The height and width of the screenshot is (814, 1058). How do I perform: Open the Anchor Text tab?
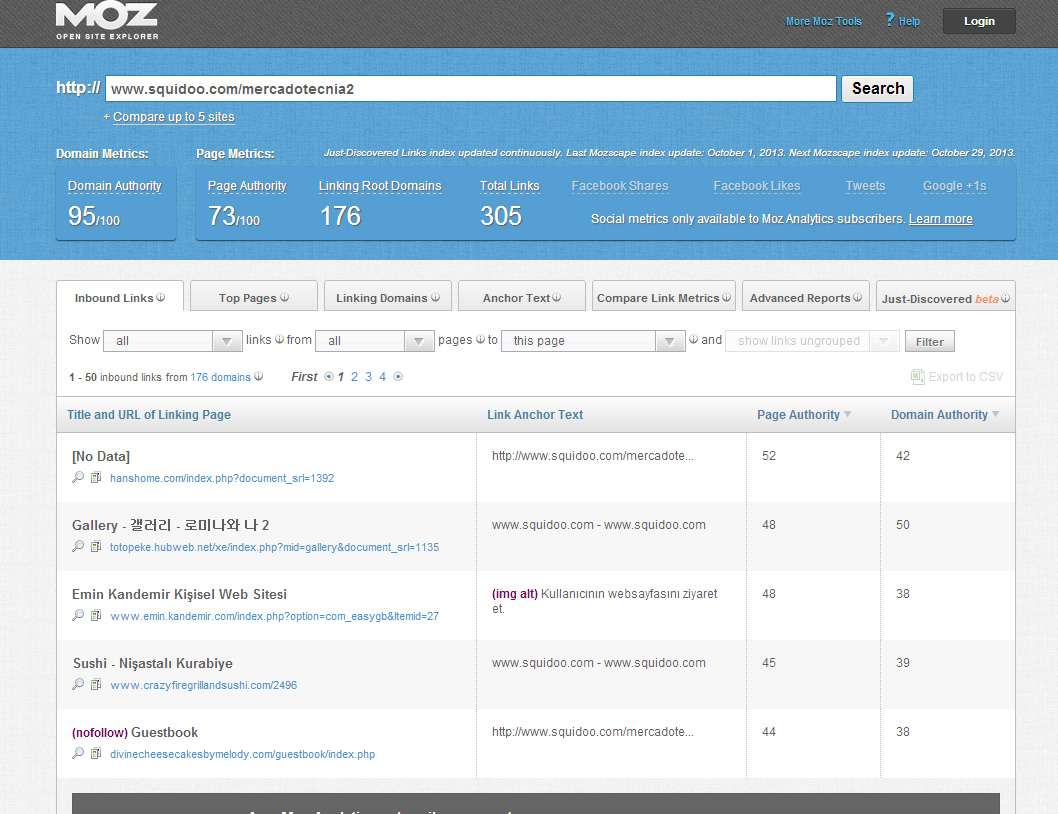point(521,298)
